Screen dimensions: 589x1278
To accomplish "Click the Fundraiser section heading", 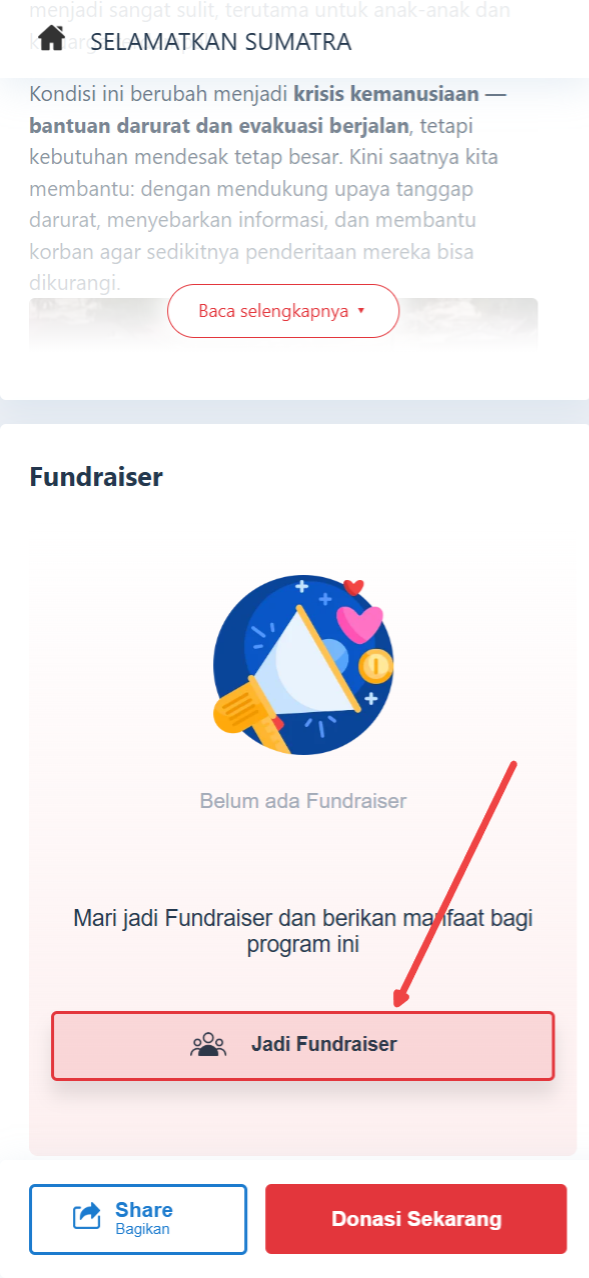I will coord(96,477).
